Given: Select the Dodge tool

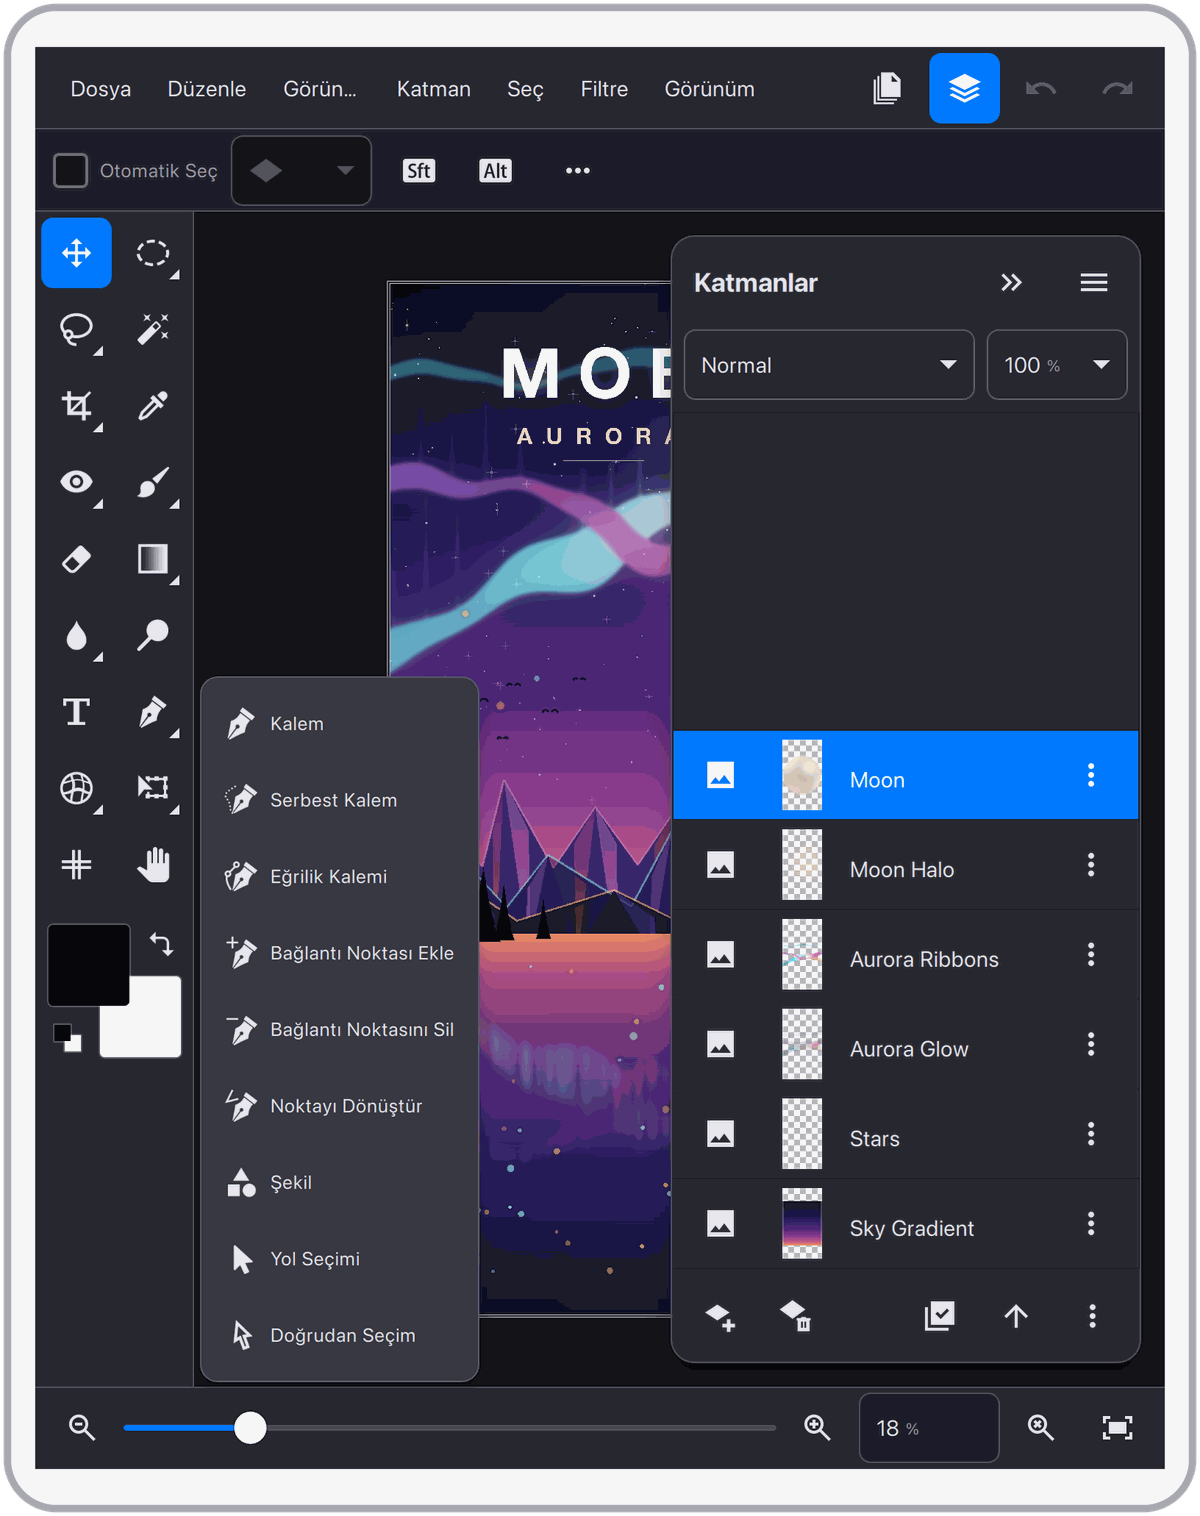Looking at the screenshot, I should (153, 635).
